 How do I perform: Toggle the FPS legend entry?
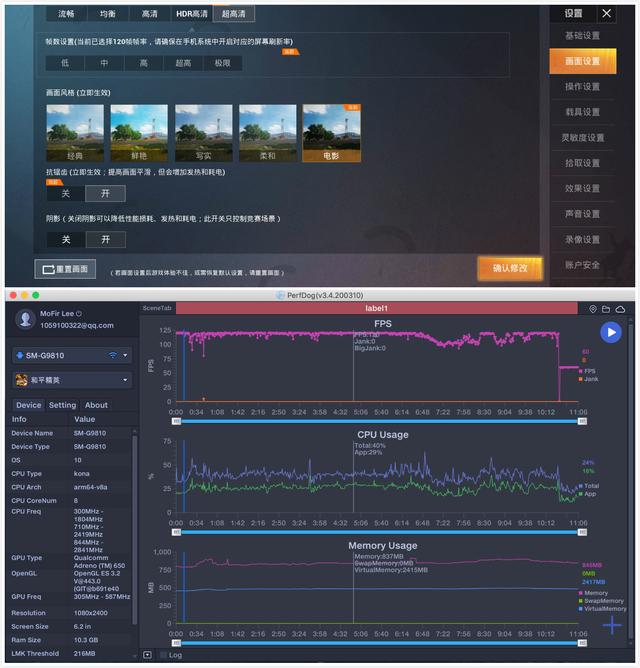point(587,371)
